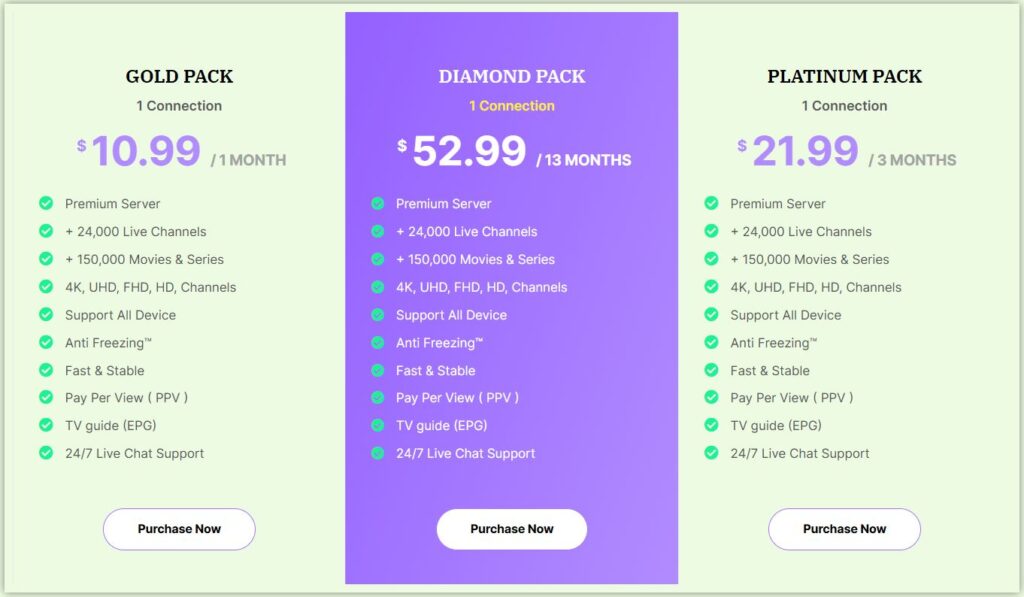Click the Fast & Stable checkmark under Gold Pack
This screenshot has height=597, width=1024.
point(46,370)
